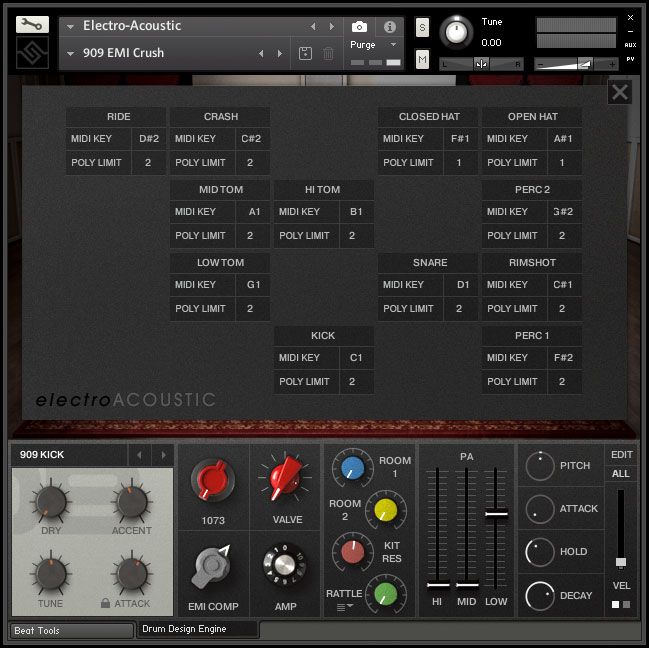The height and width of the screenshot is (648, 649).
Task: Select the previous preset before 909 EMI Crush
Action: 261,53
